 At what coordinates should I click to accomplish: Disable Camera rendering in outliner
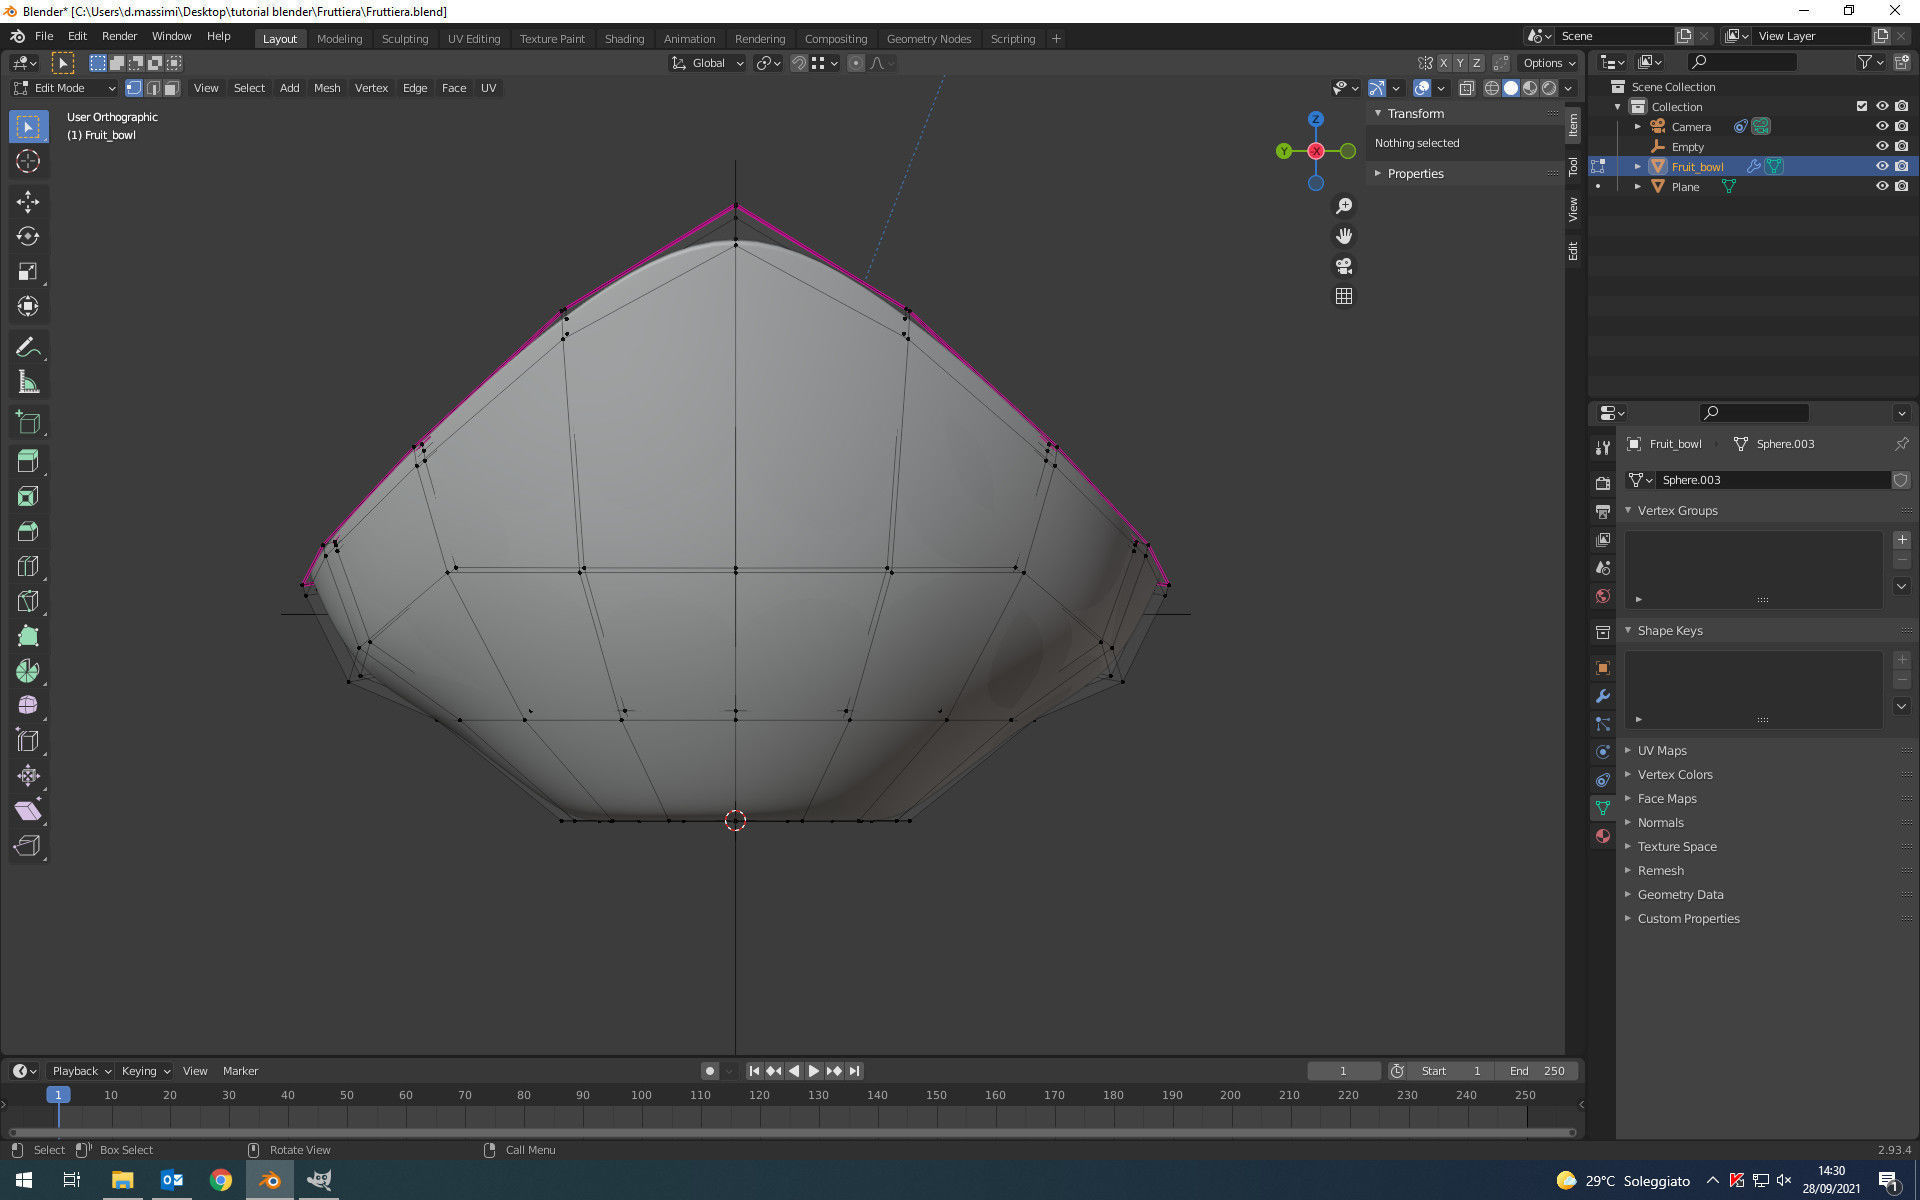pos(1901,126)
